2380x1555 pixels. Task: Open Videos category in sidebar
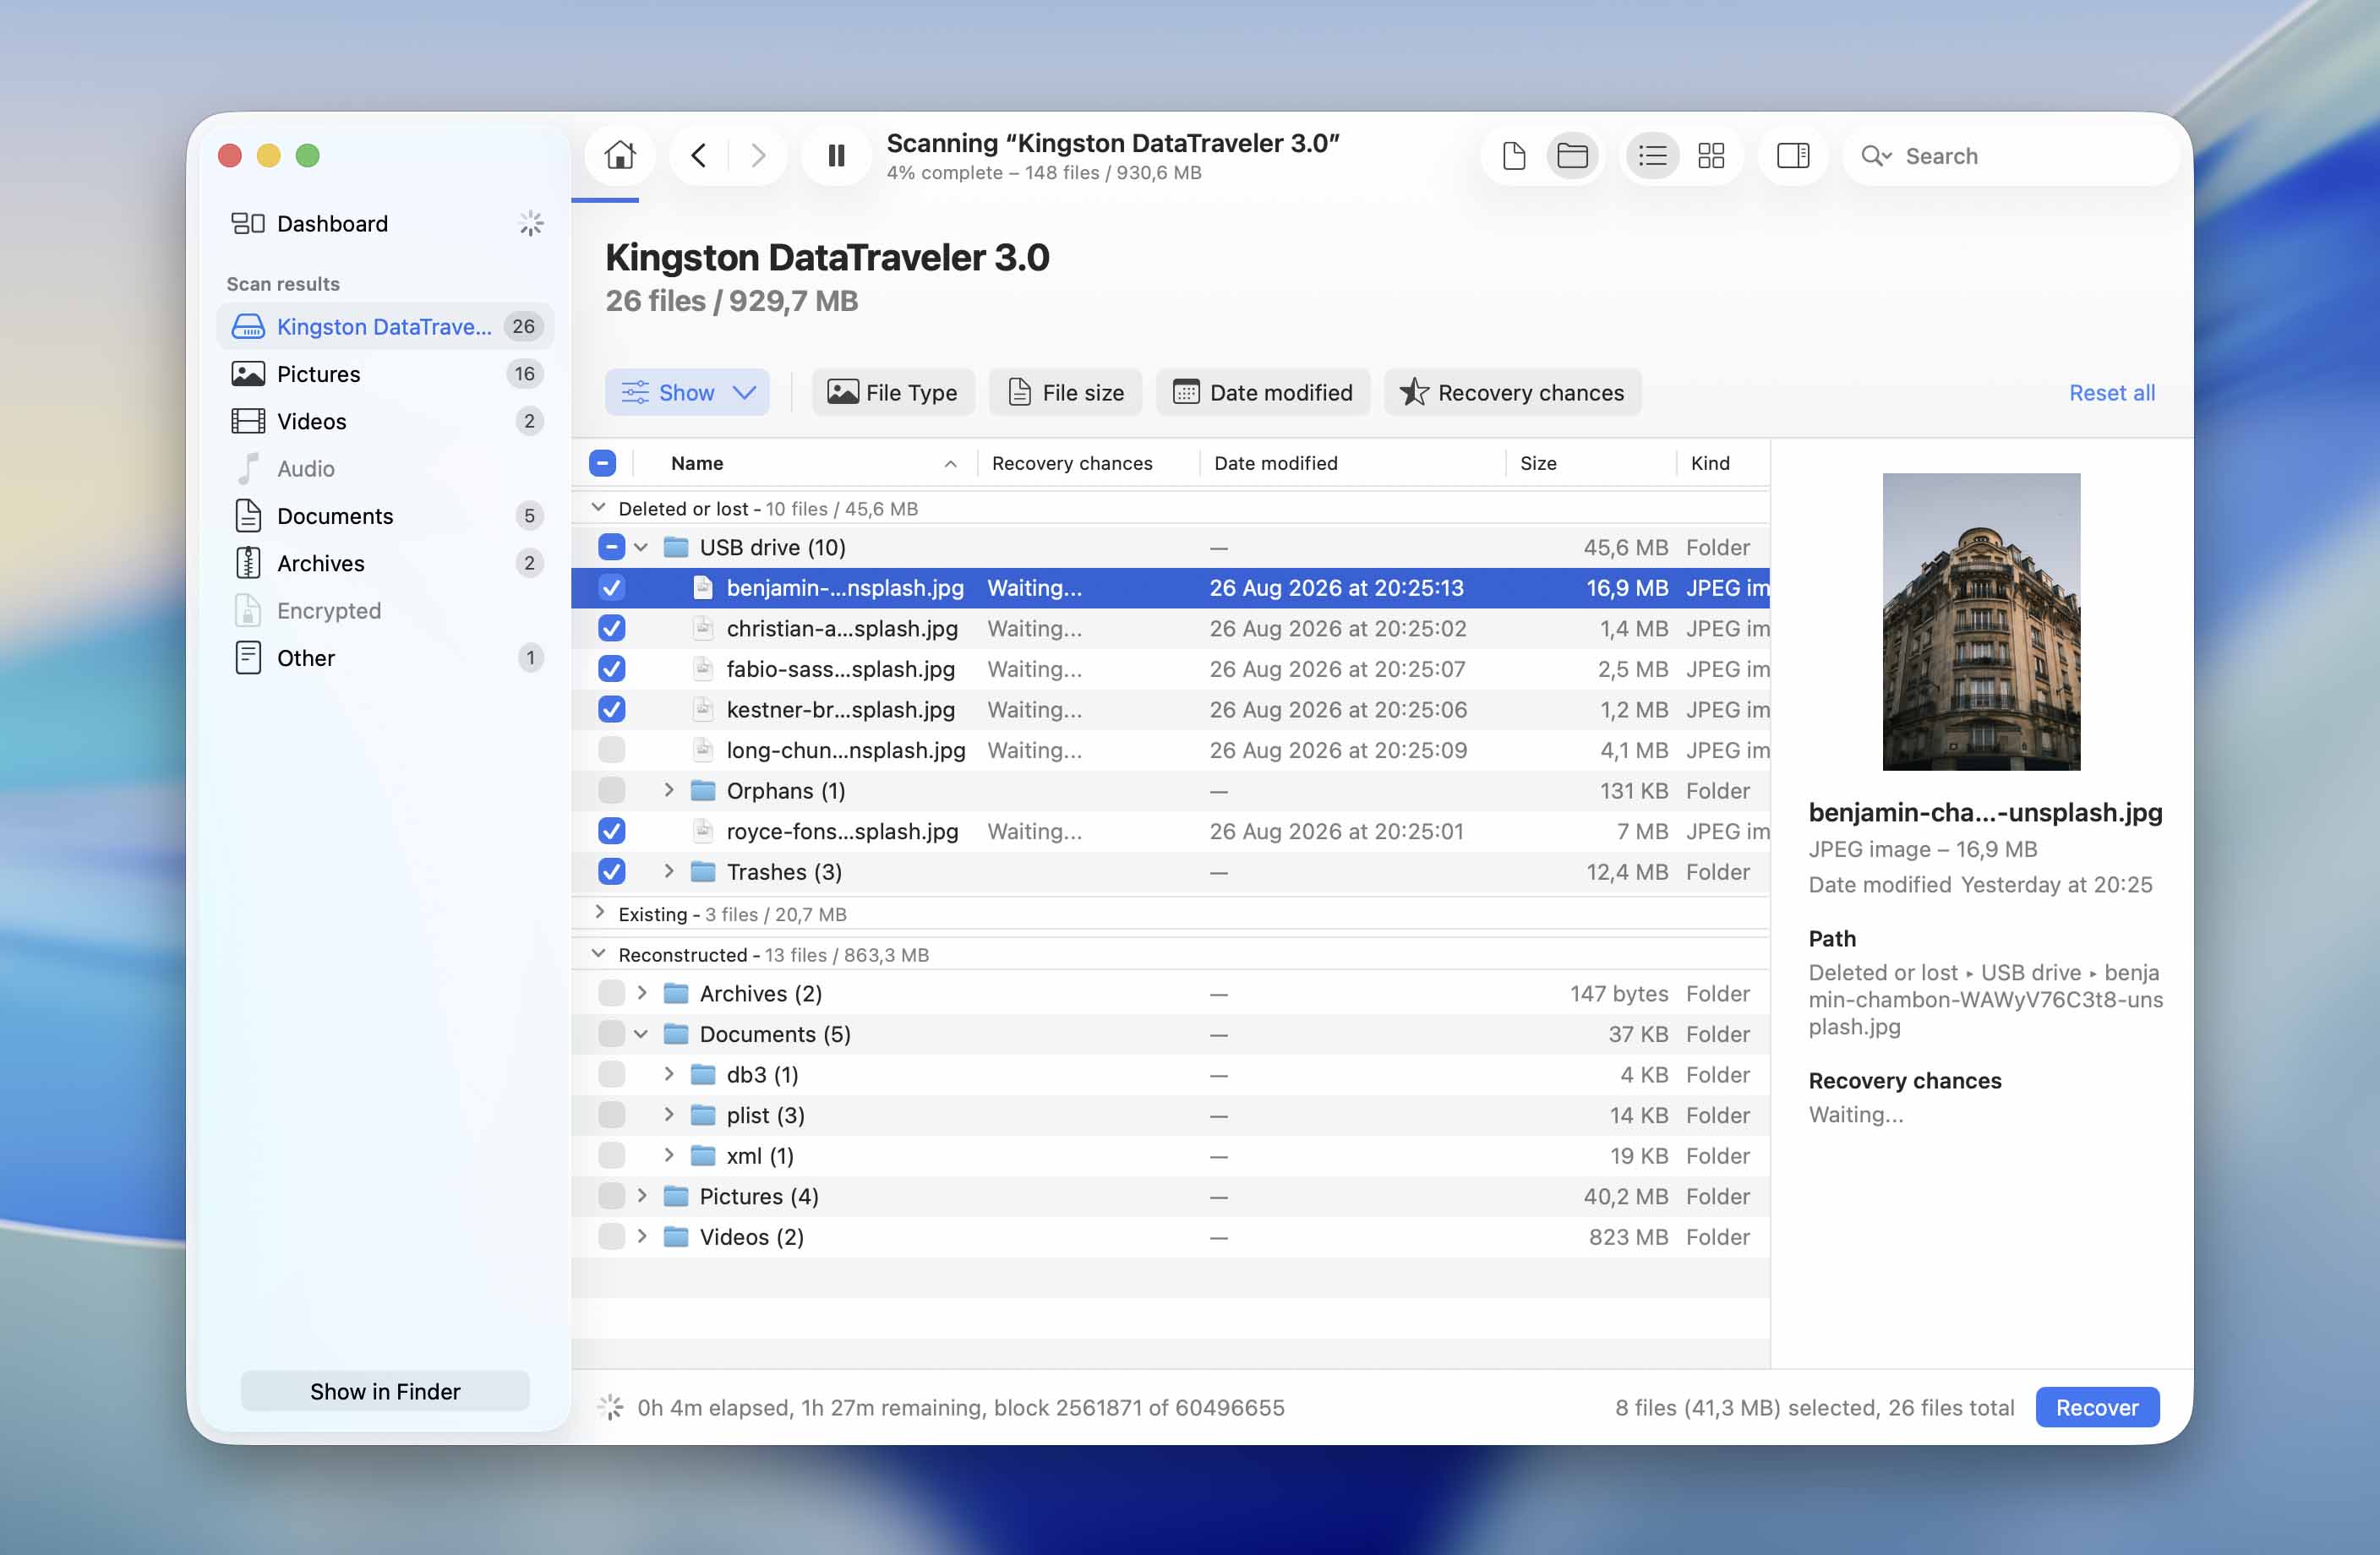385,421
